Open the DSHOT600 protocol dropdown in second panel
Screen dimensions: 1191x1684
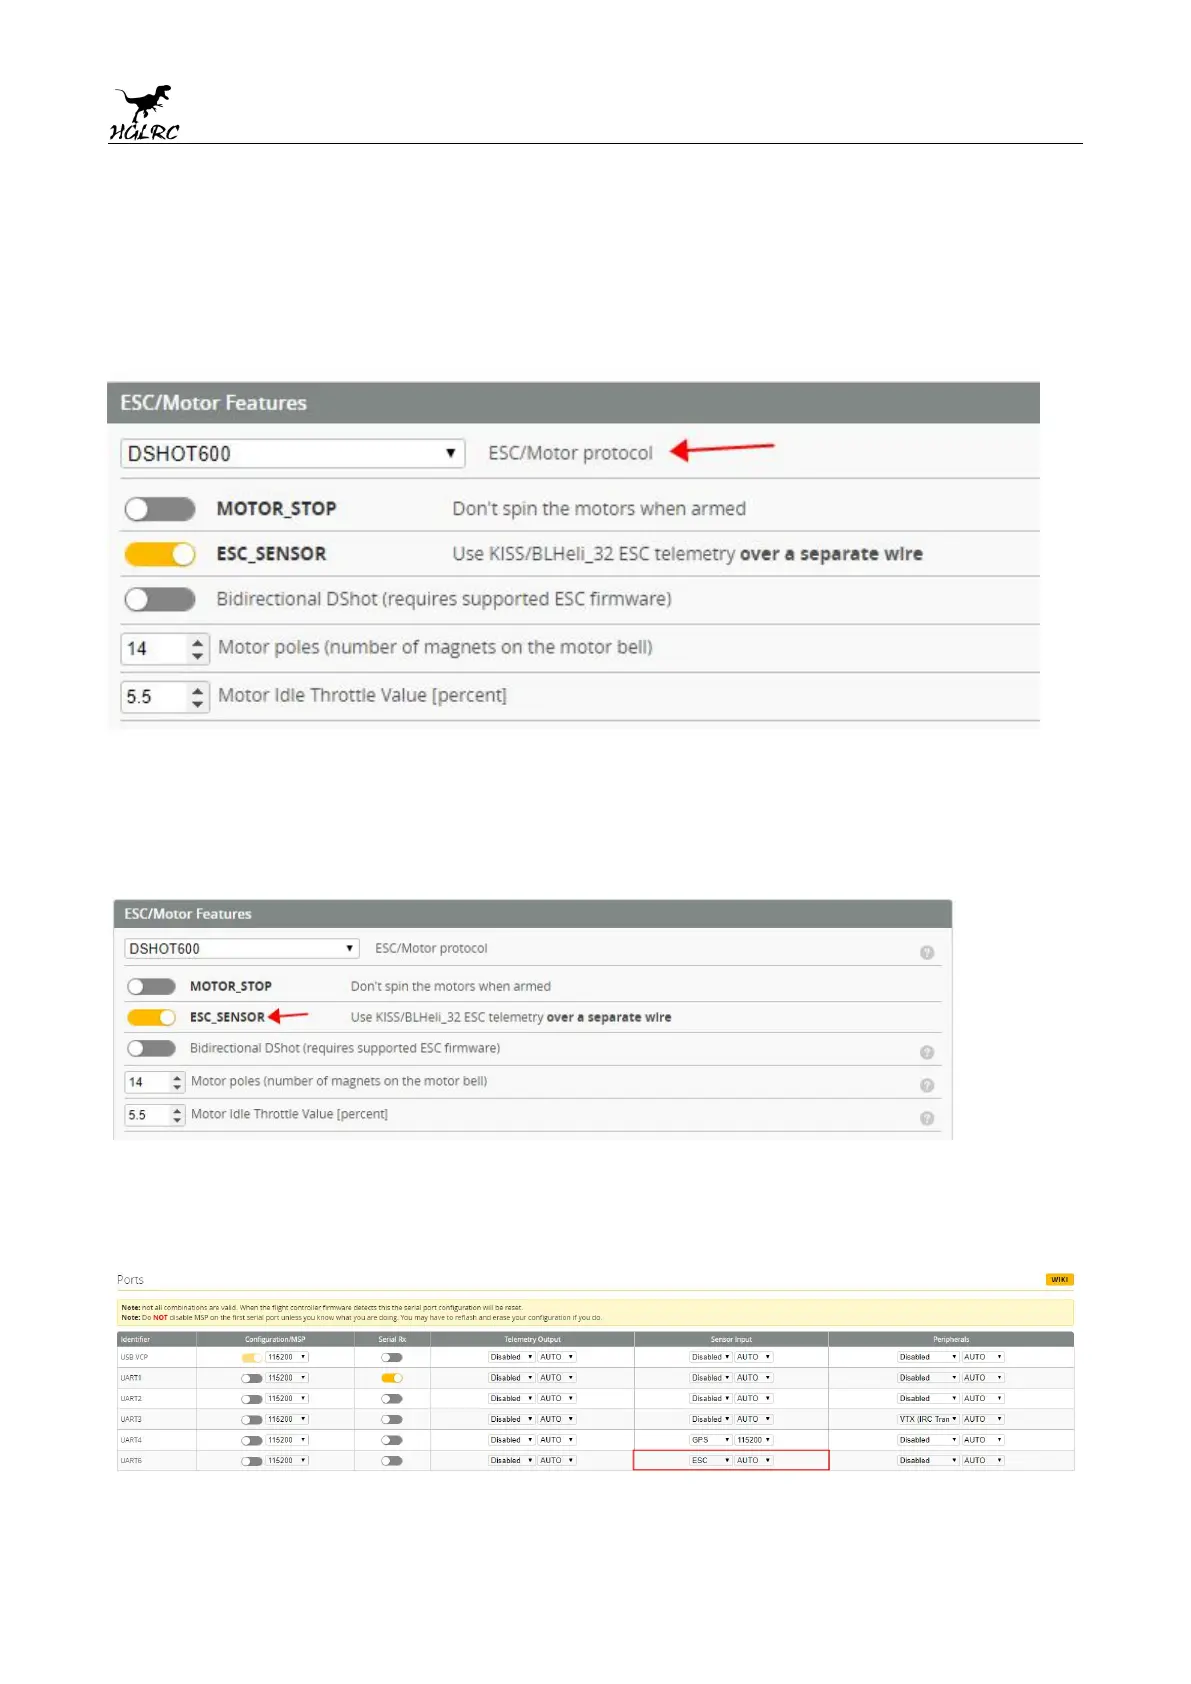point(241,948)
